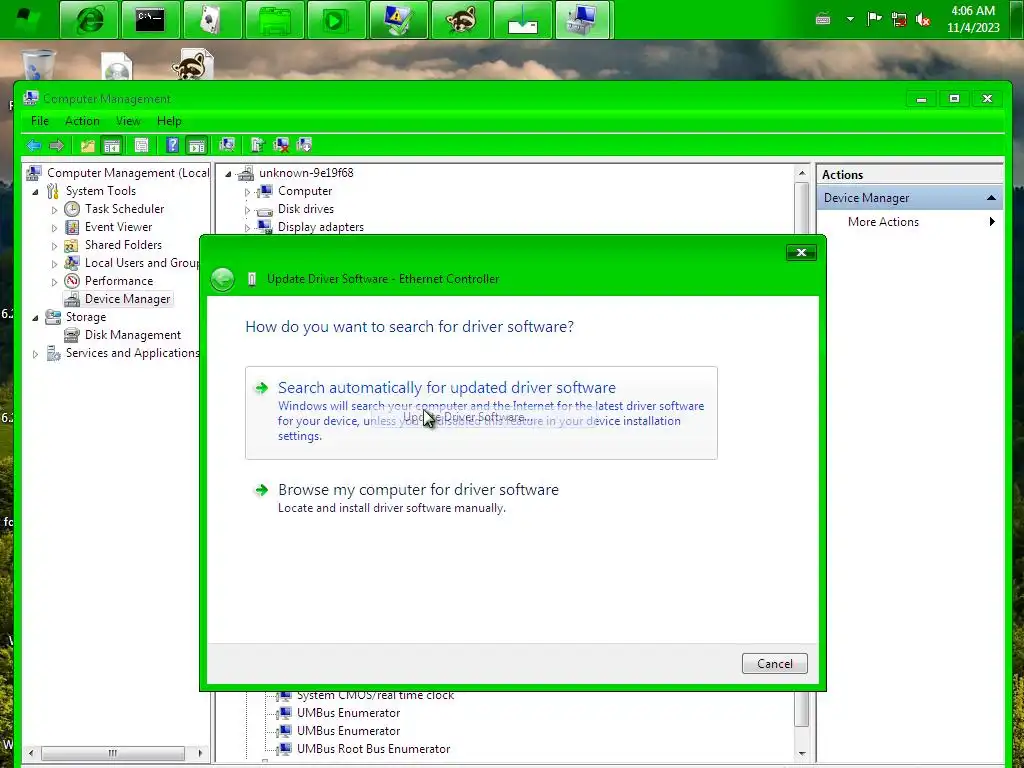Show hidden tray icons arrow
This screenshot has width=1024, height=768.
(850, 20)
